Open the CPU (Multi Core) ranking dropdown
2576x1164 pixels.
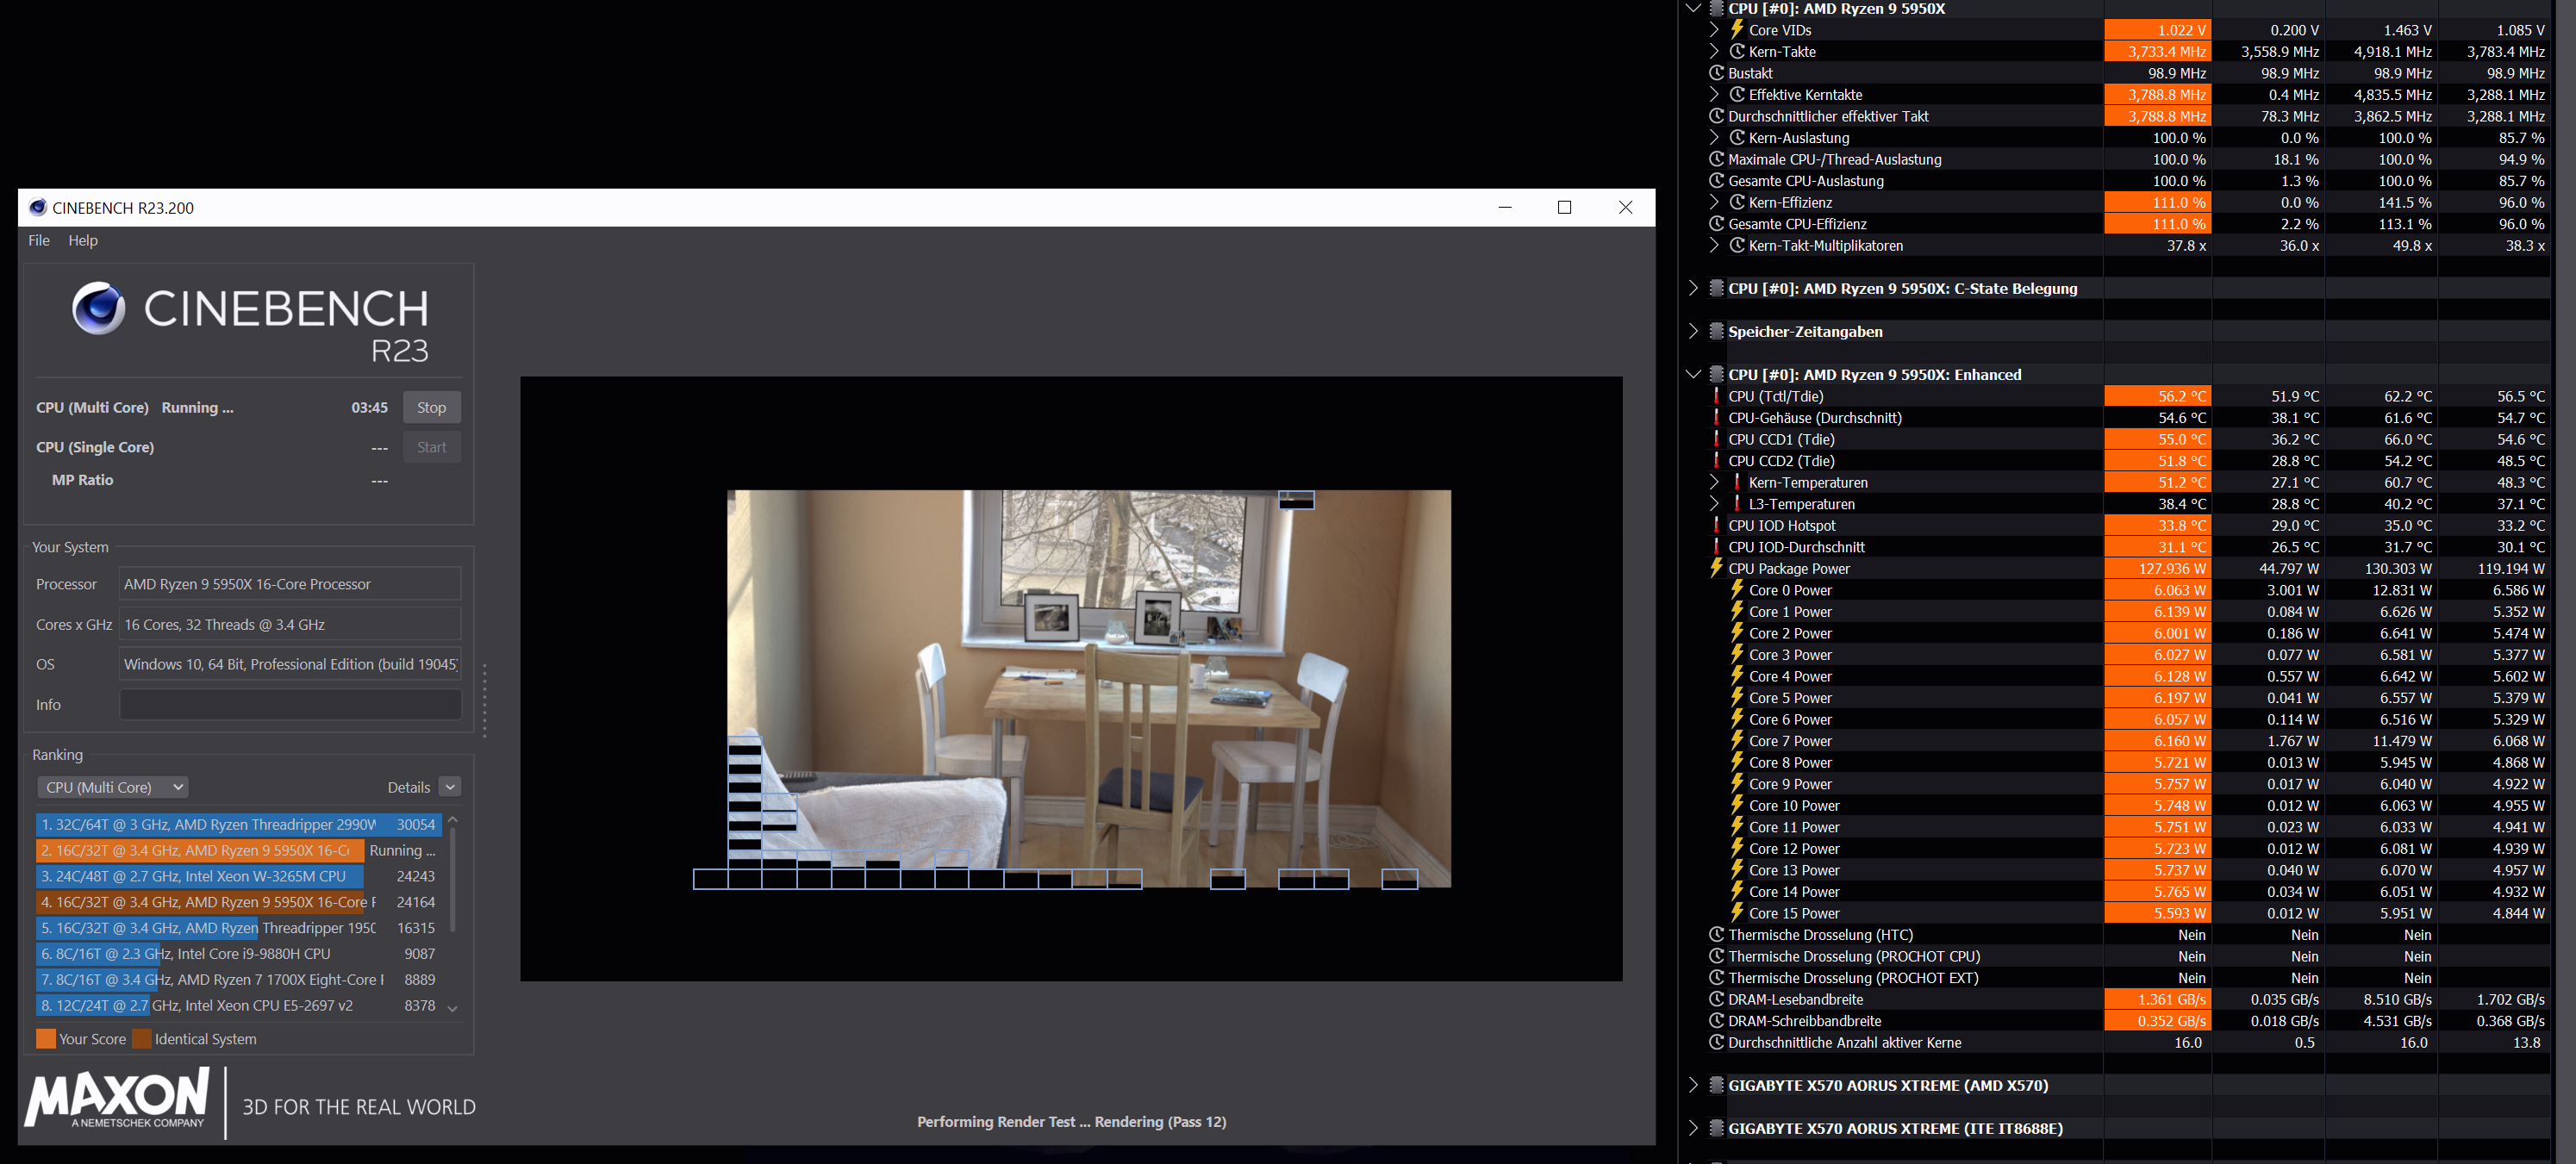click(x=113, y=787)
